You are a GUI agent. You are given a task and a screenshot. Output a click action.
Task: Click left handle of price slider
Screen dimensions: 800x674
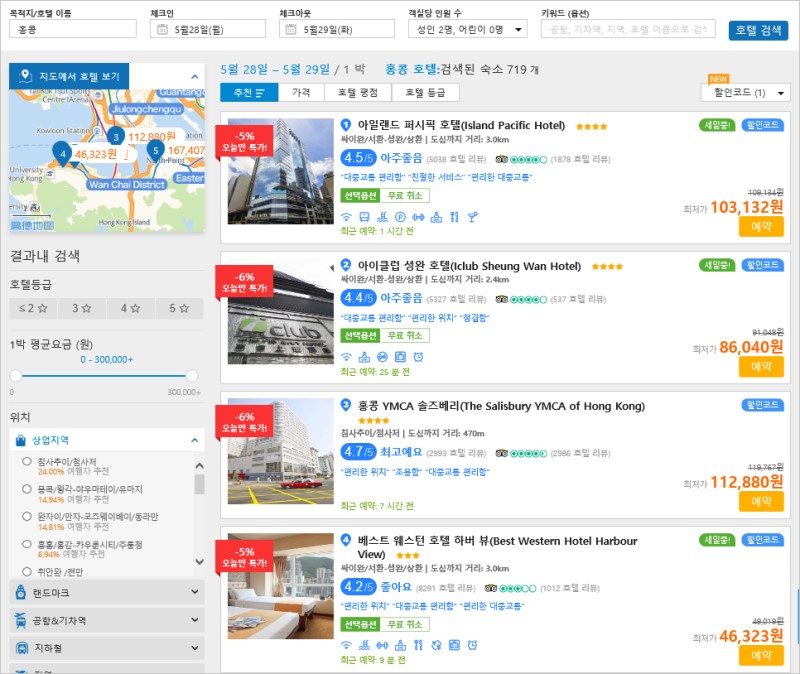coord(15,376)
